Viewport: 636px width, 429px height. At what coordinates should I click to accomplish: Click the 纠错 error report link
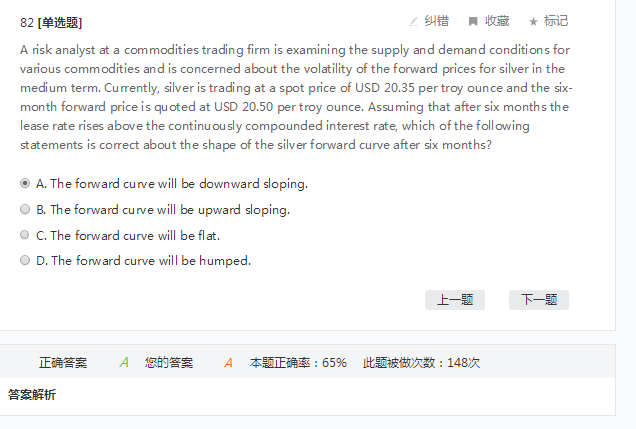pyautogui.click(x=437, y=21)
